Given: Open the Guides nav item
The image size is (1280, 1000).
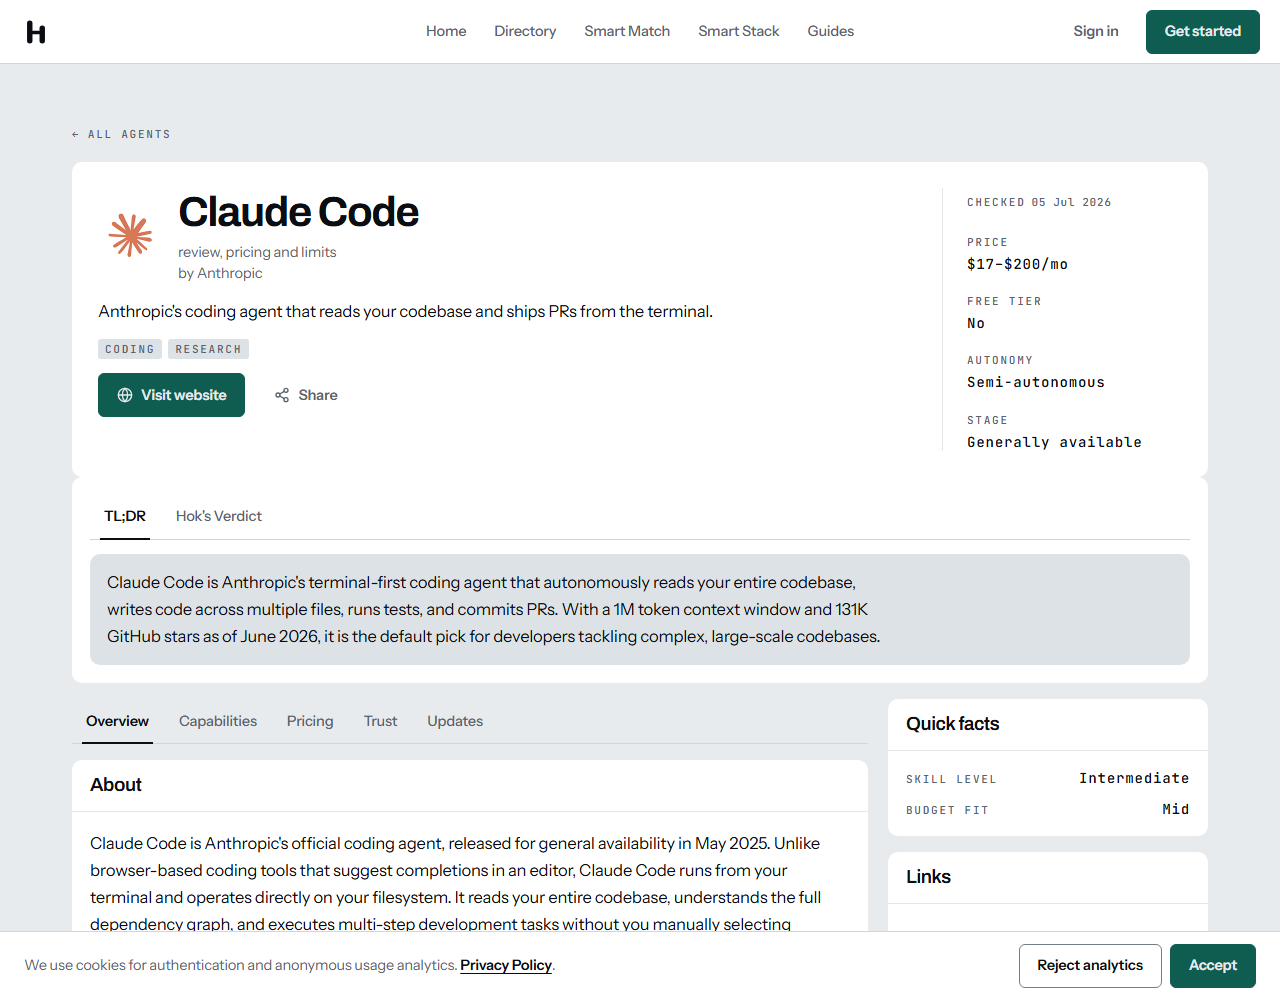Looking at the screenshot, I should click(831, 31).
